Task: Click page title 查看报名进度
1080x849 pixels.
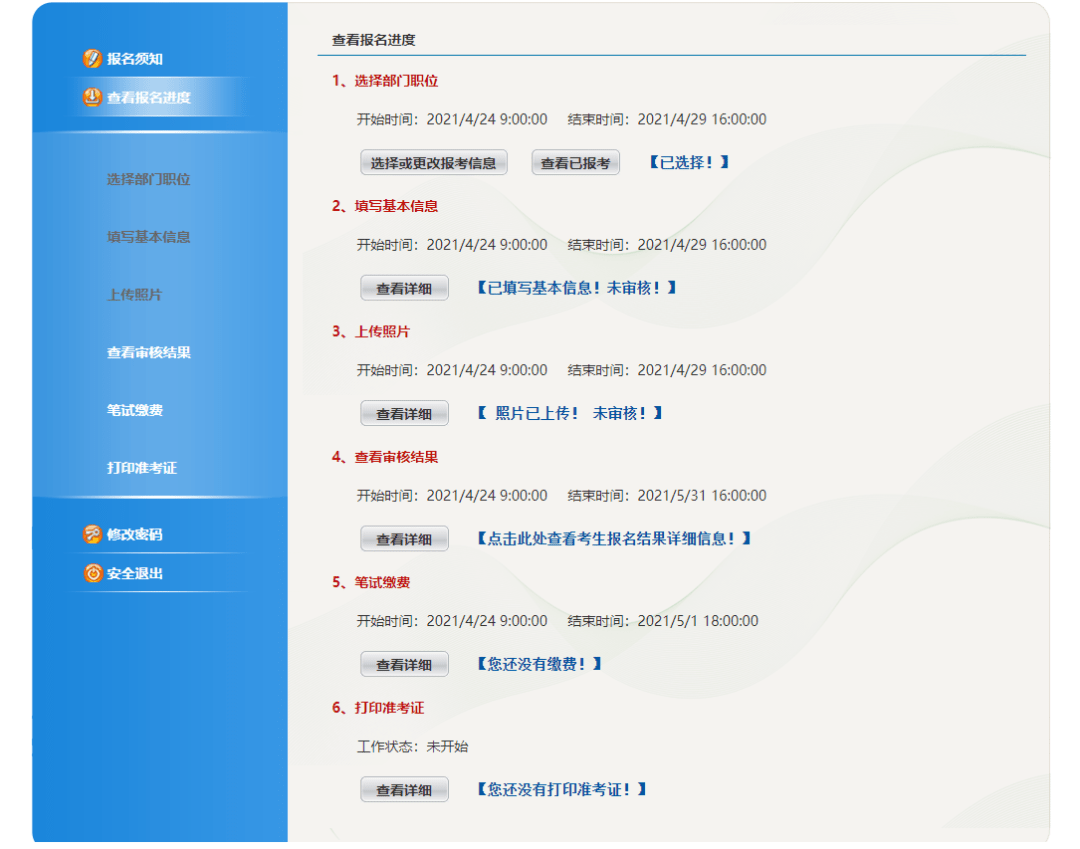Action: [x=374, y=41]
